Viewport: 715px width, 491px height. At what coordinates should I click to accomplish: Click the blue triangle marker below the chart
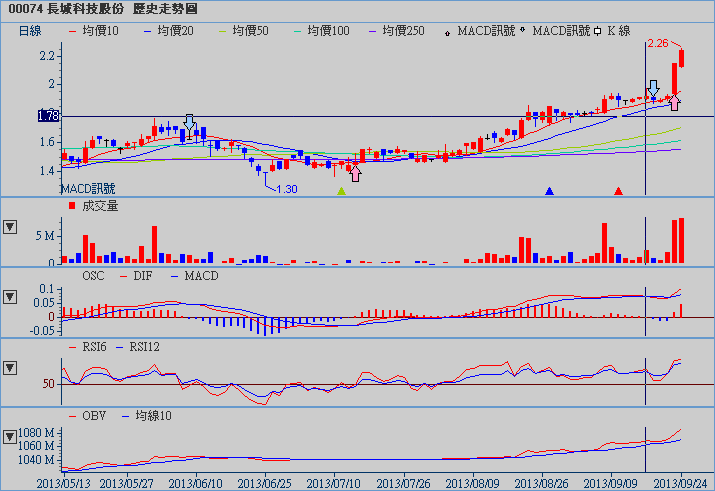click(x=549, y=190)
